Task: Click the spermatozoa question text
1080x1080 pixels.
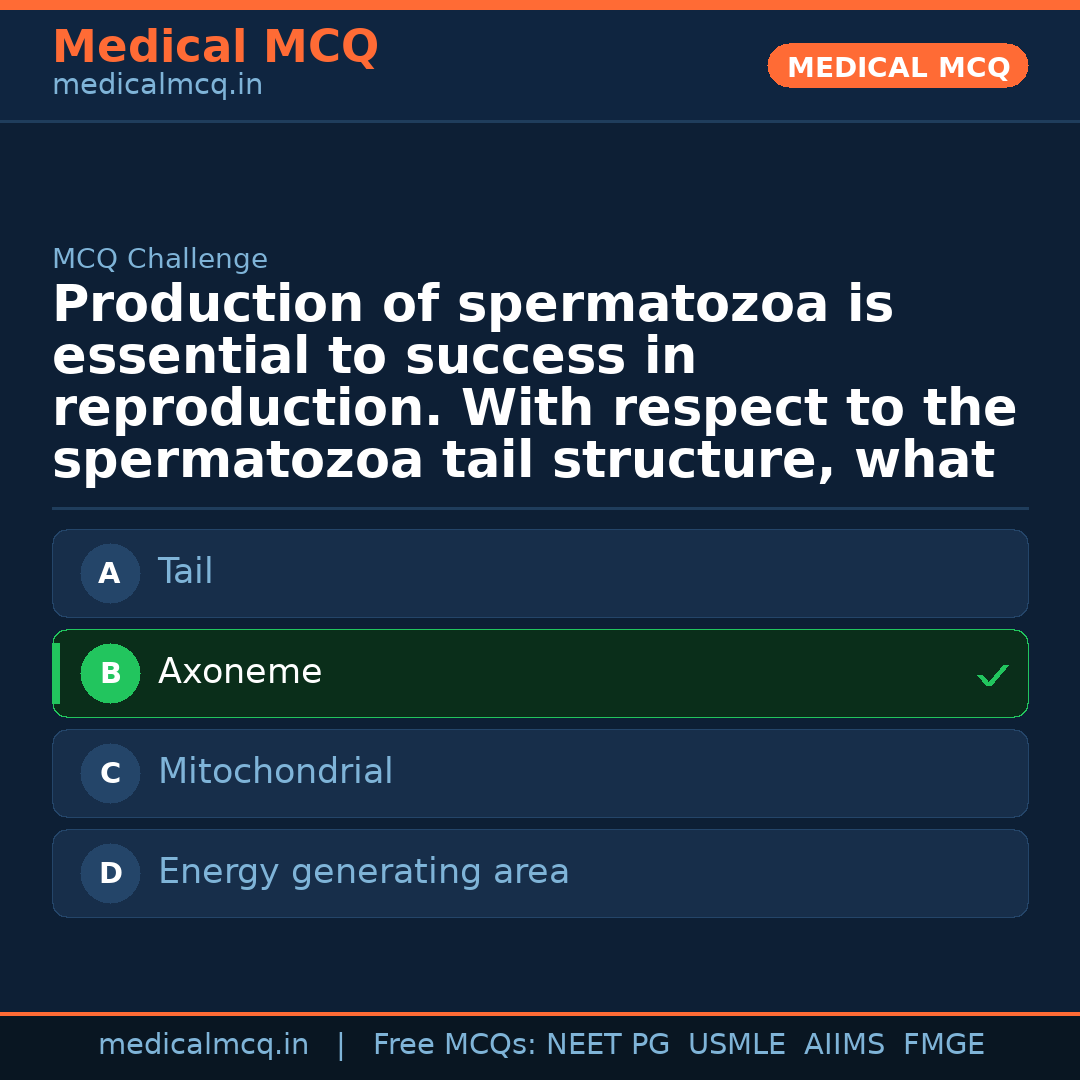Action: (x=534, y=382)
